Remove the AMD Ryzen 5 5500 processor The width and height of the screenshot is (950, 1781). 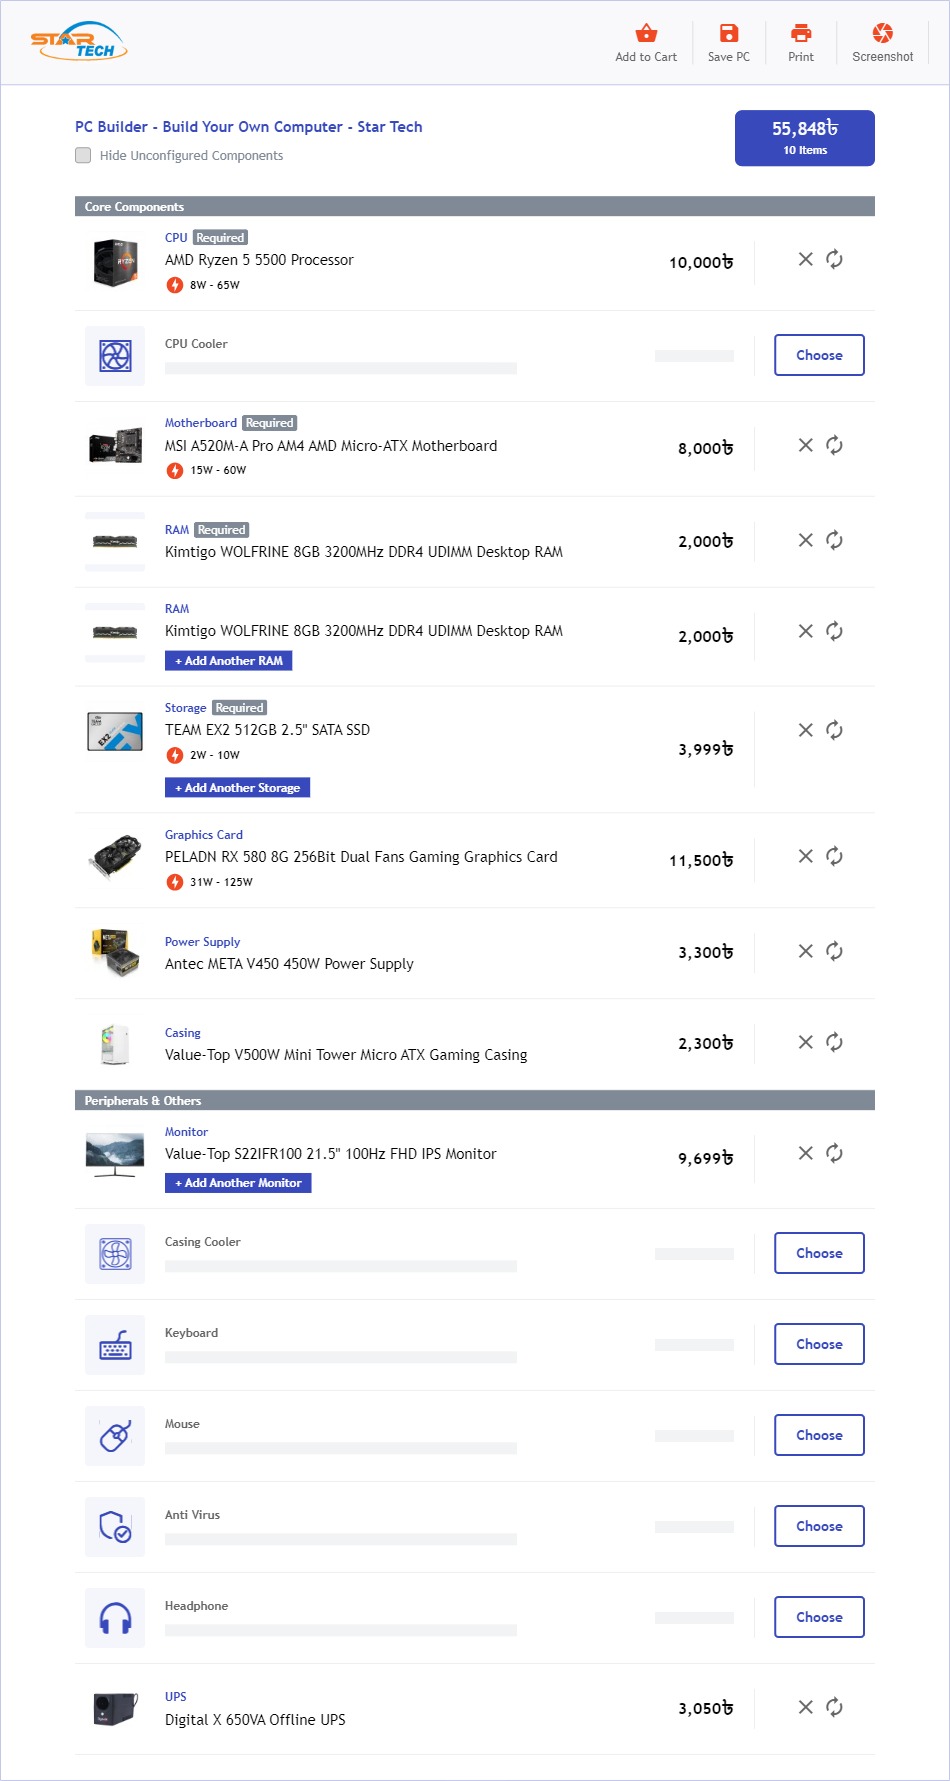[x=805, y=260]
